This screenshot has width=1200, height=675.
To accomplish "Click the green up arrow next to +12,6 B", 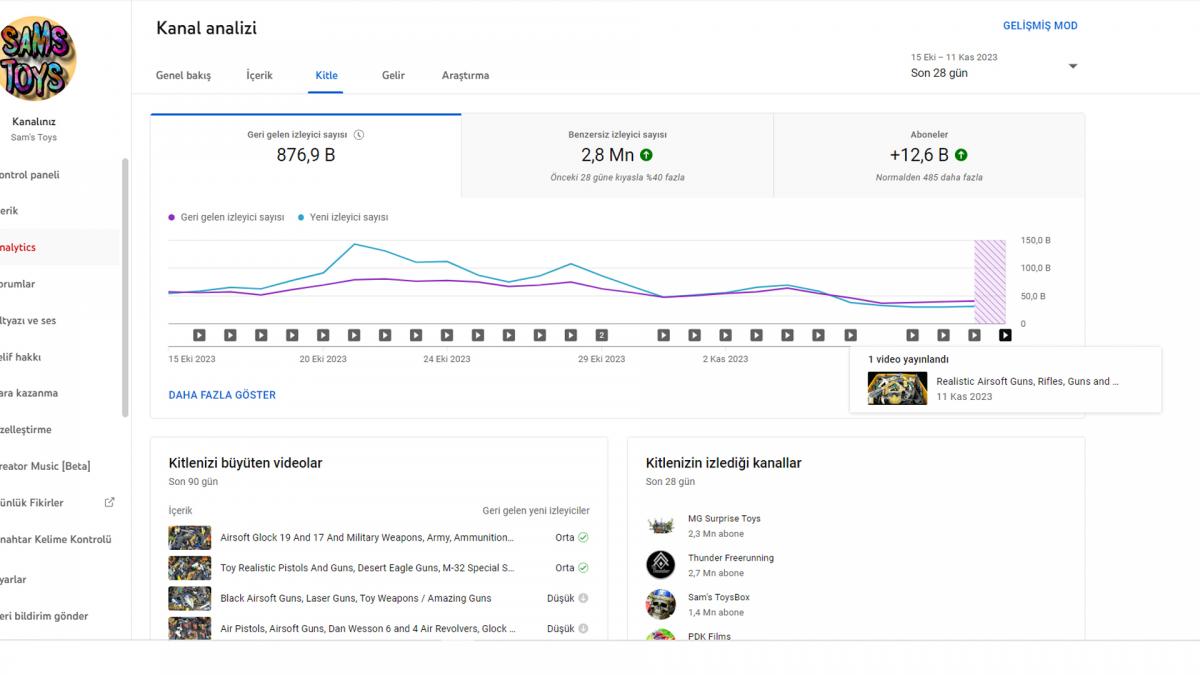I will pyautogui.click(x=961, y=155).
